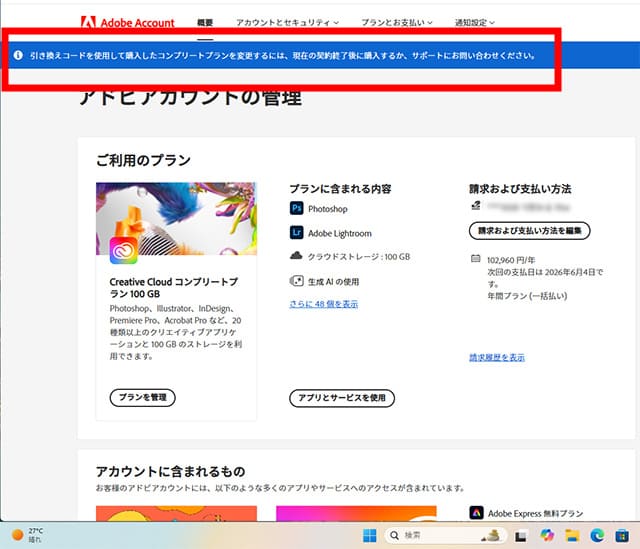Click the pink gradient card thumbnail
This screenshot has width=640, height=549.
click(356, 513)
